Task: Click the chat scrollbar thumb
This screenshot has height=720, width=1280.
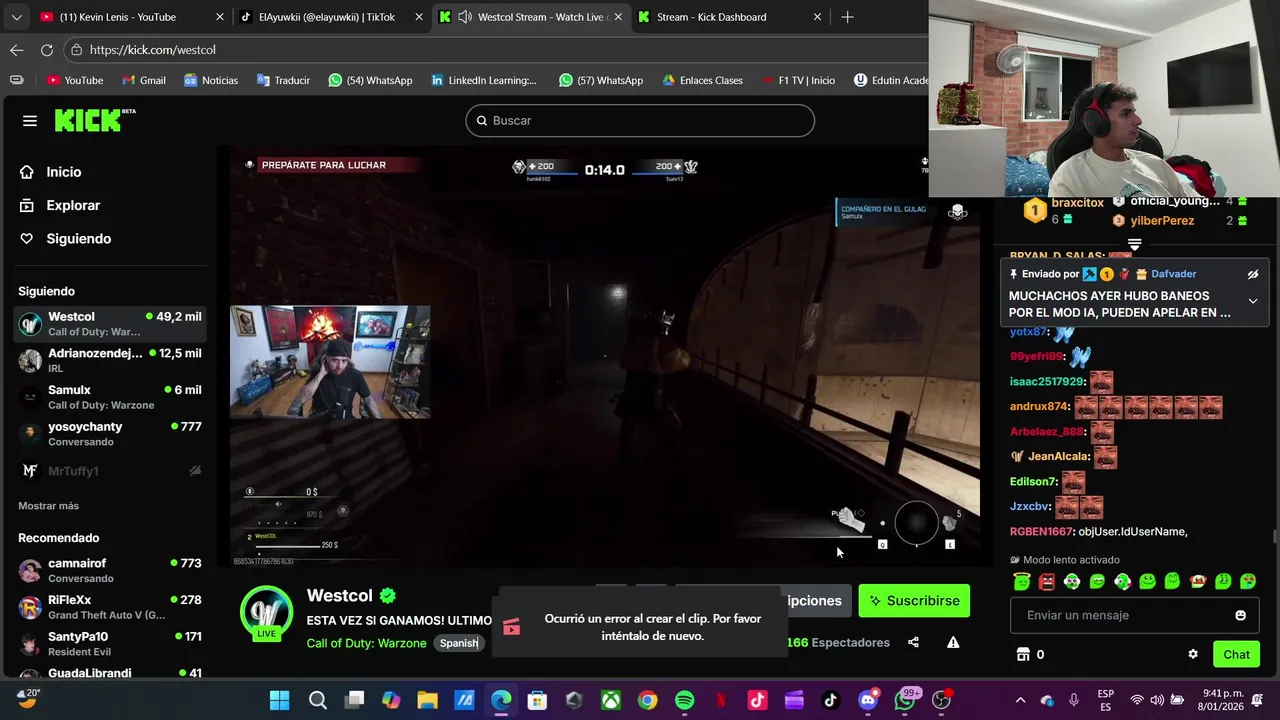Action: [x=1274, y=537]
